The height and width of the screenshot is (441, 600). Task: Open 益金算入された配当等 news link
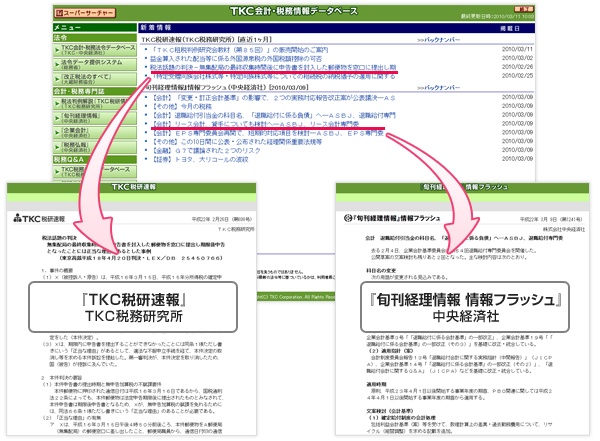[236, 59]
